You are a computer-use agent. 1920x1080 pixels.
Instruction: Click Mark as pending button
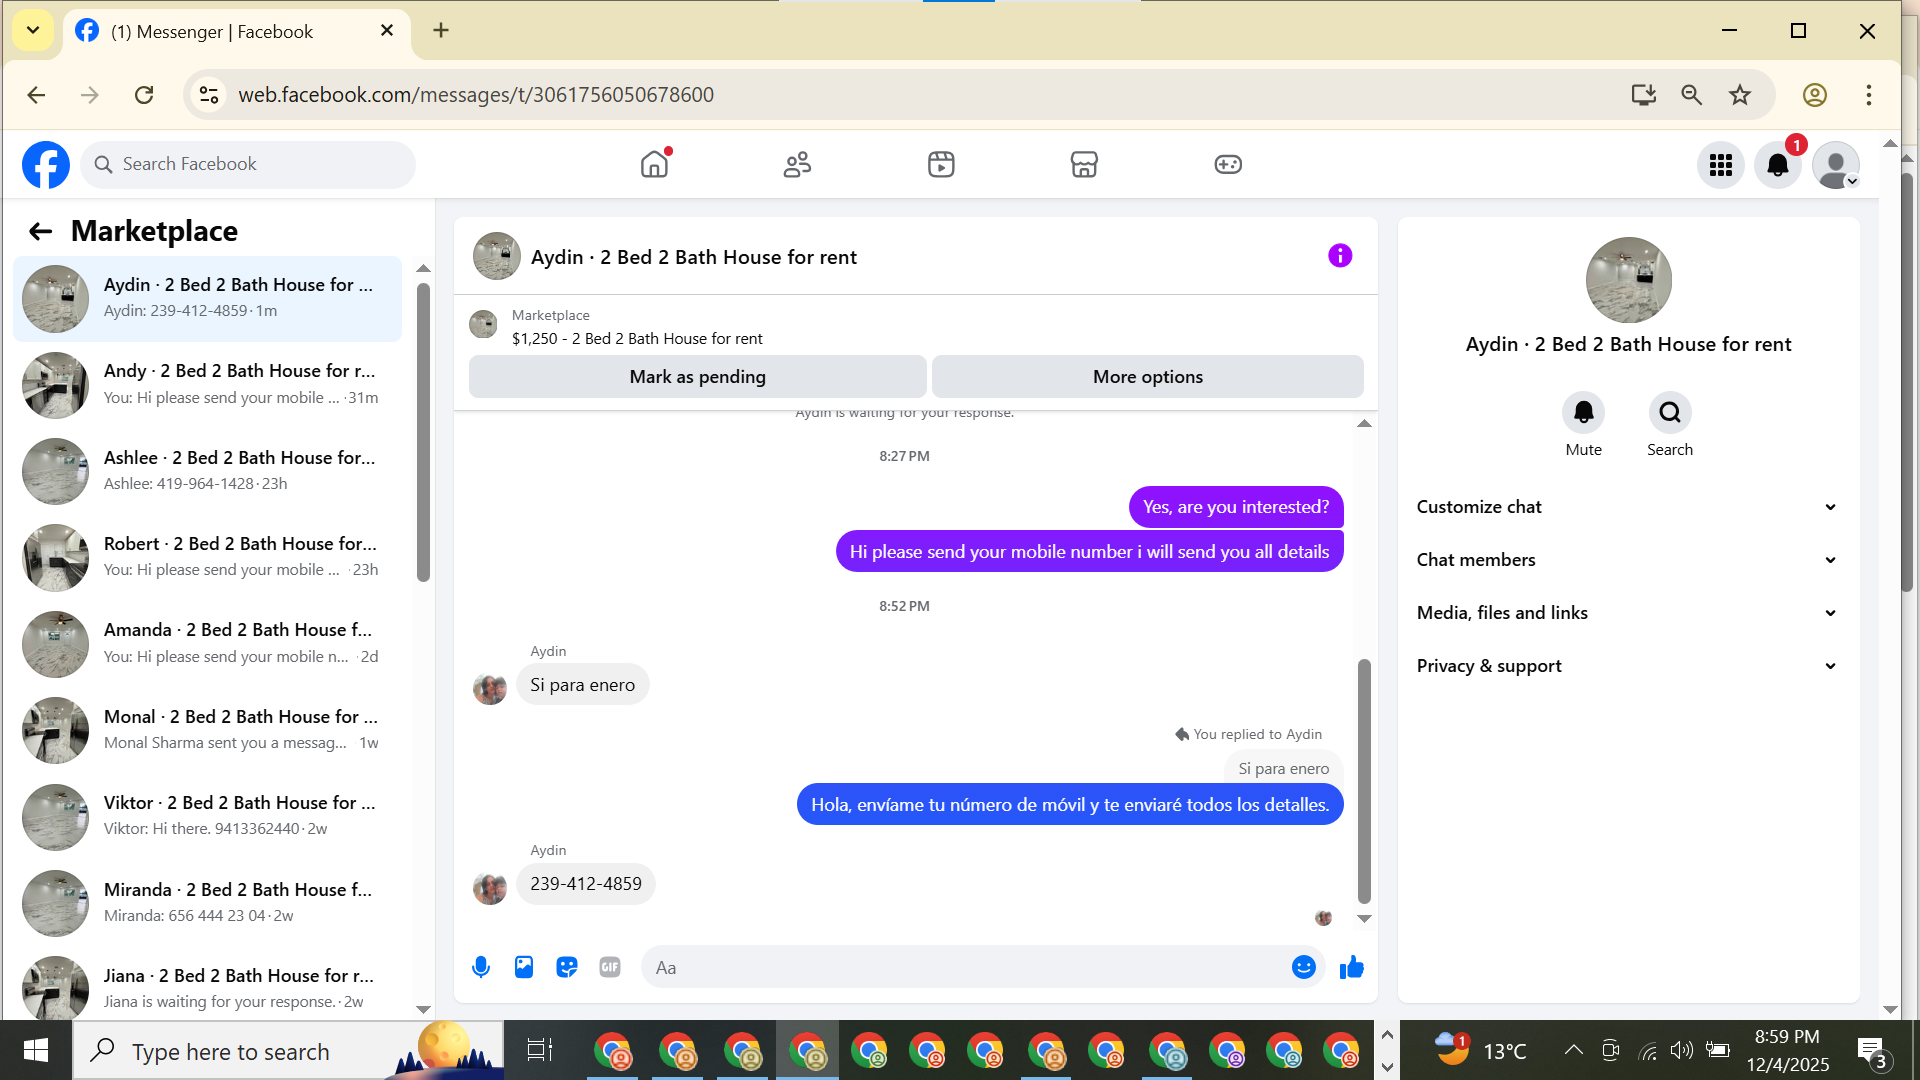[697, 377]
